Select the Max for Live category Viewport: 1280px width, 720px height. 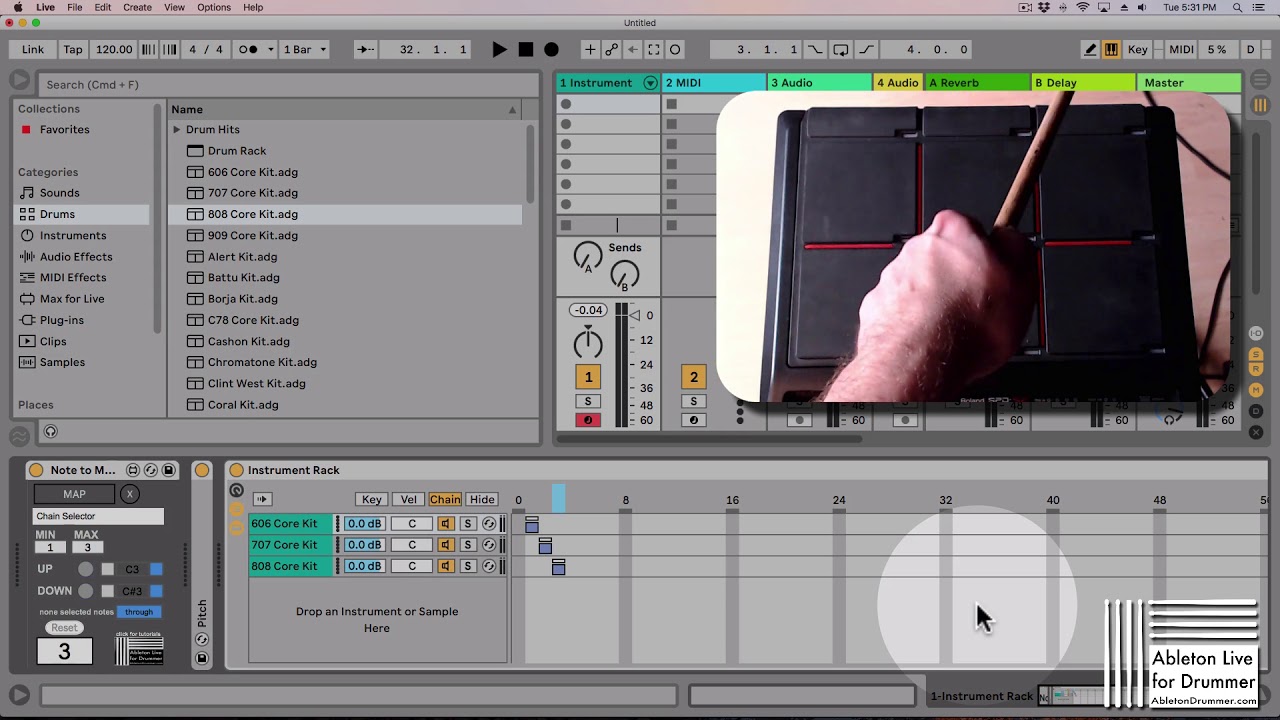(72, 299)
